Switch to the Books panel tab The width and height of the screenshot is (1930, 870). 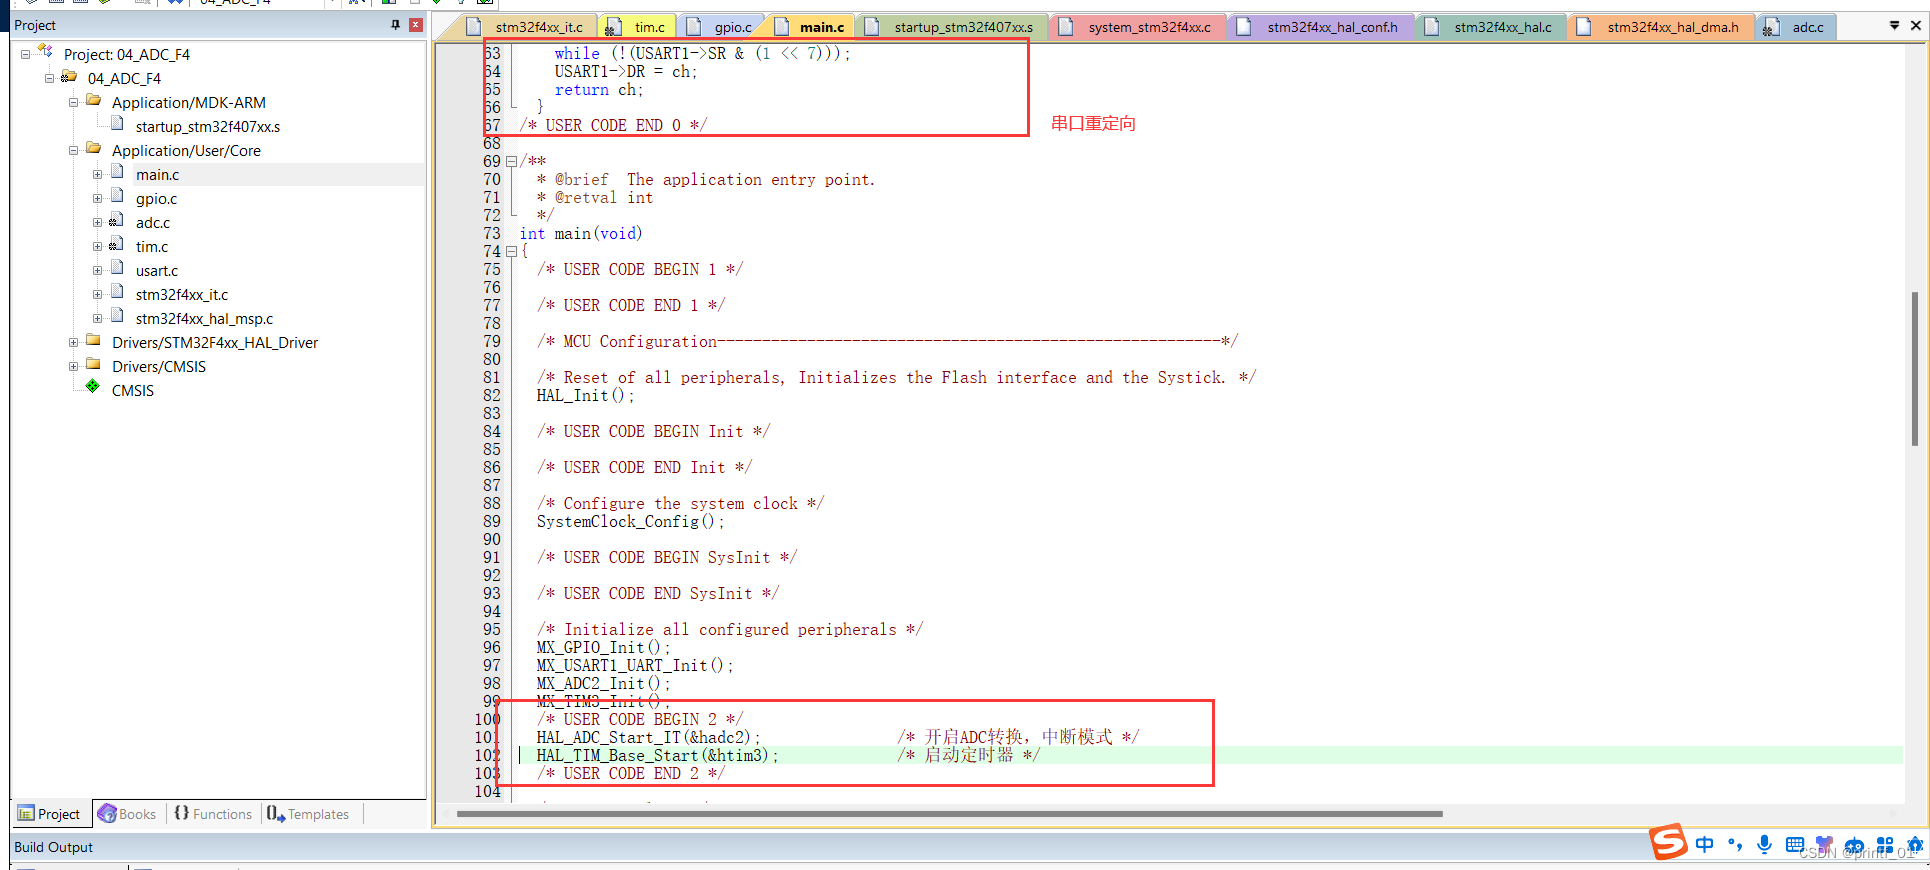(x=128, y=814)
